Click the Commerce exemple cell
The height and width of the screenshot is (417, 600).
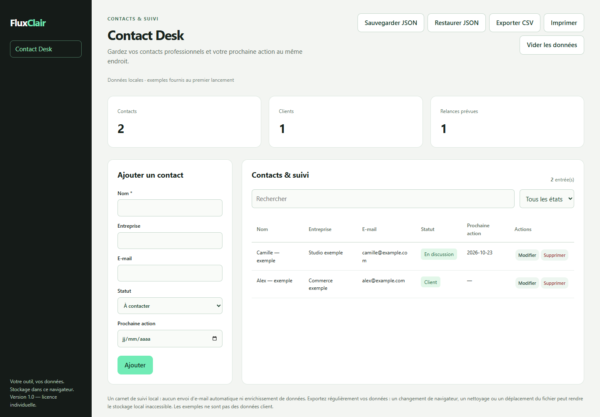click(321, 284)
